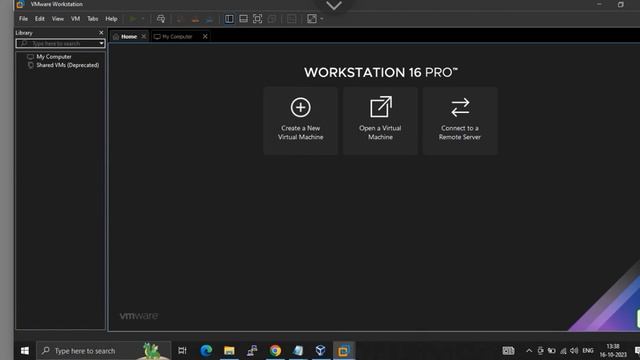Open the Tabs menu

click(x=93, y=19)
